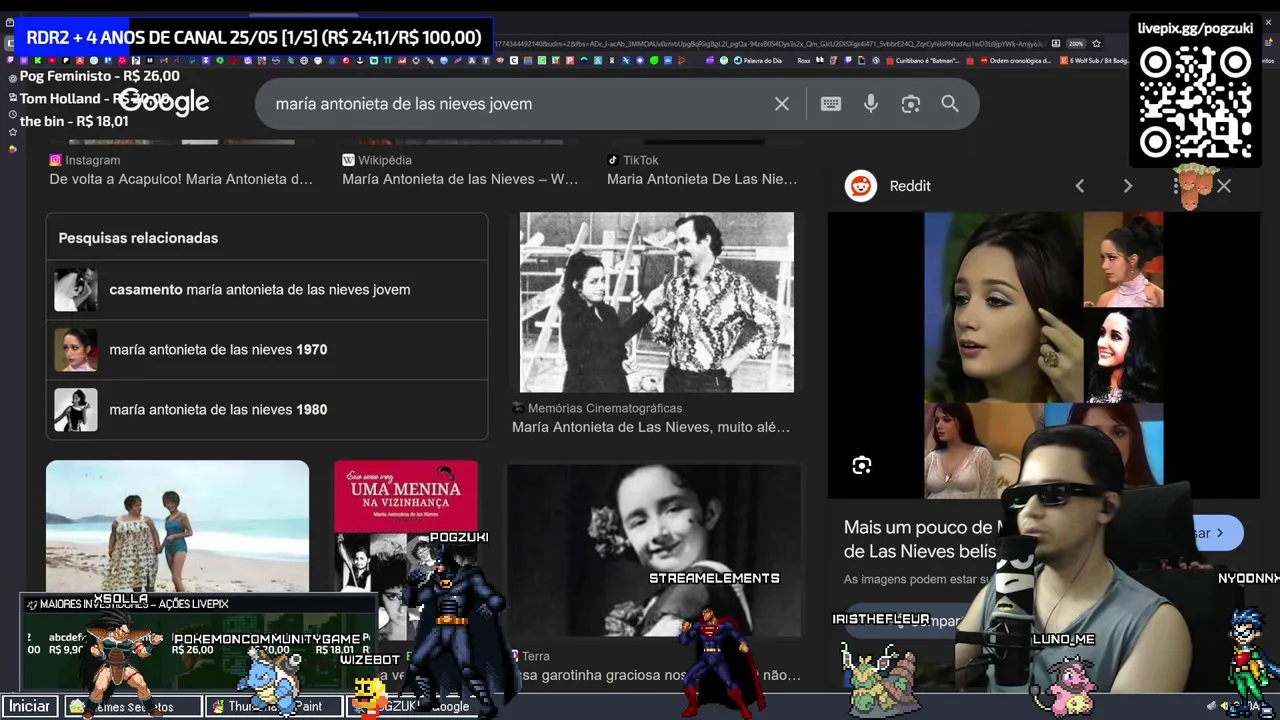The image size is (1280, 720).
Task: Open the Iniciar start button
Action: (29, 706)
